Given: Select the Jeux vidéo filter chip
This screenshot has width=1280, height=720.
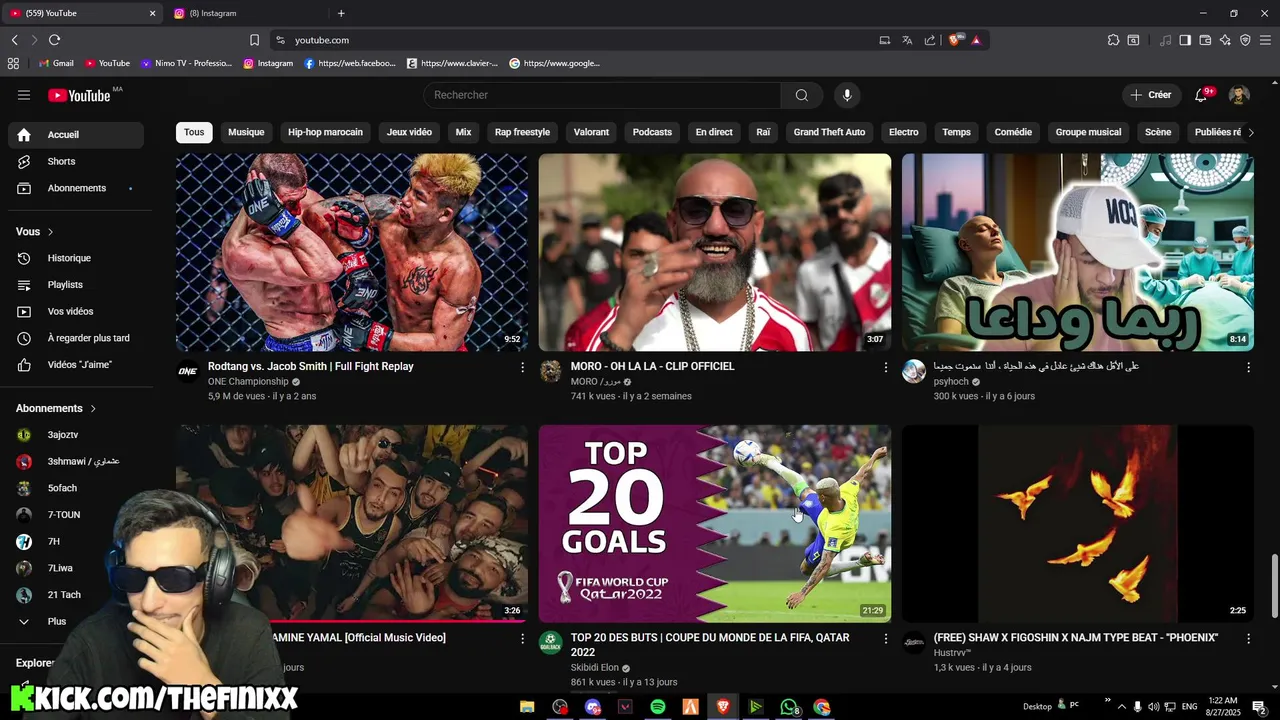Looking at the screenshot, I should click(x=409, y=132).
